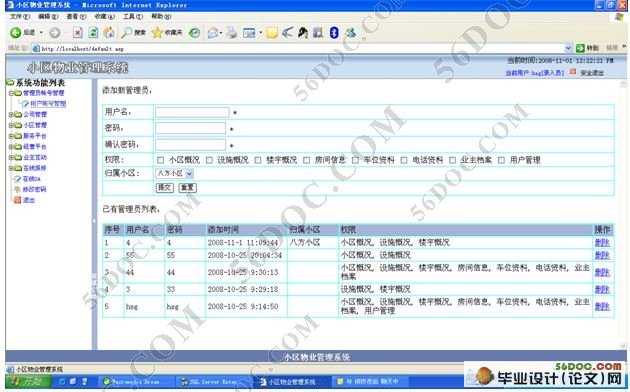The image size is (630, 392).
Task: Click the 确认密码 input field
Action: [190, 145]
